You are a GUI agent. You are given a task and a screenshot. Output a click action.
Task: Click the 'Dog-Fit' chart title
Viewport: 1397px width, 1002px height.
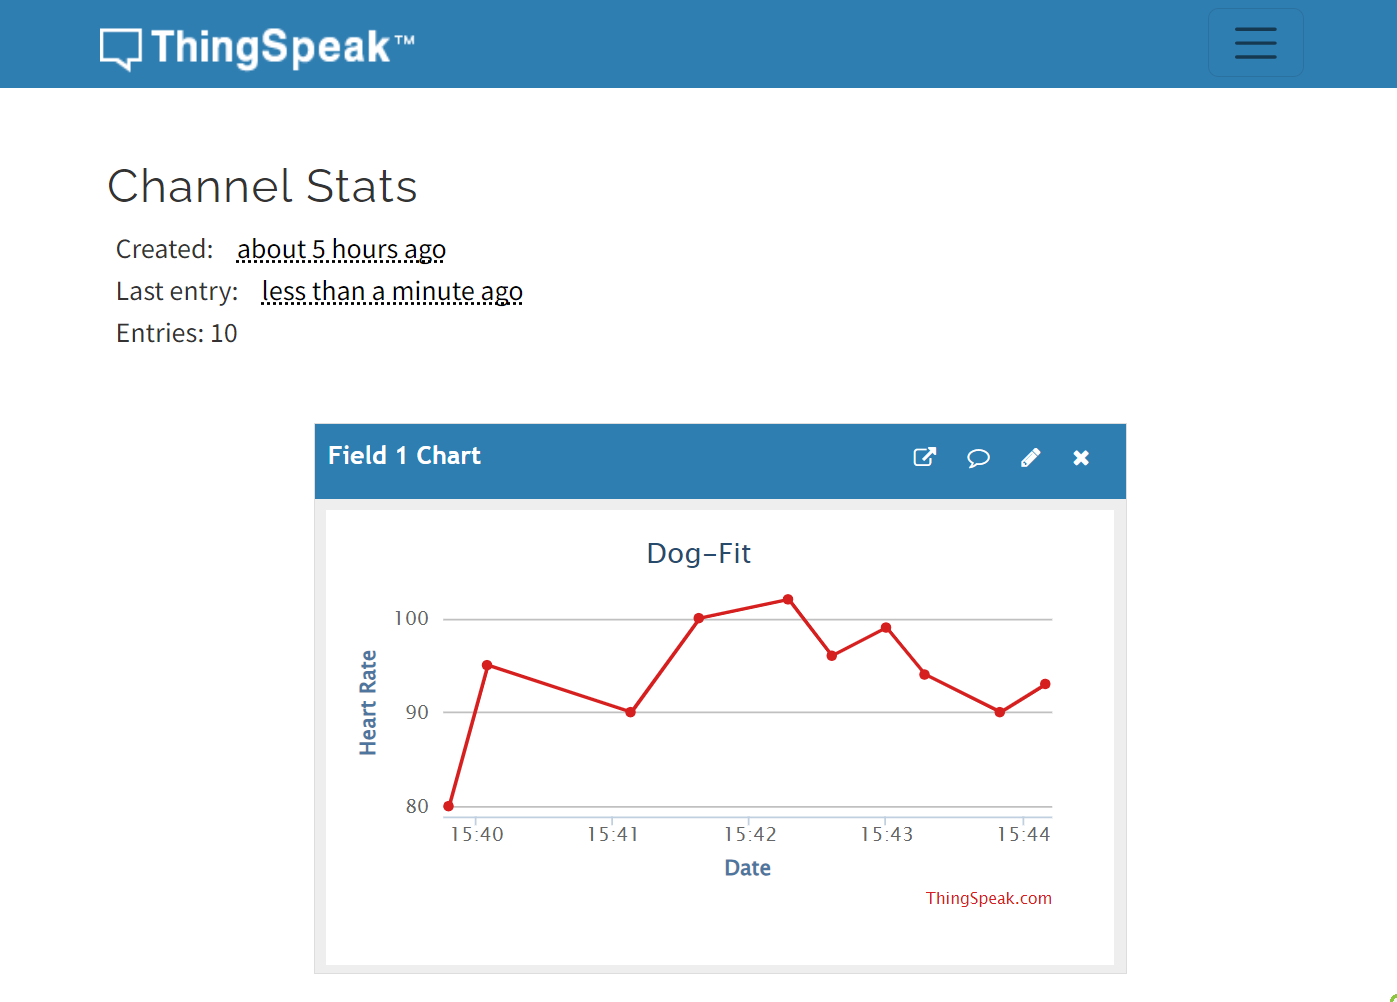[x=699, y=553]
